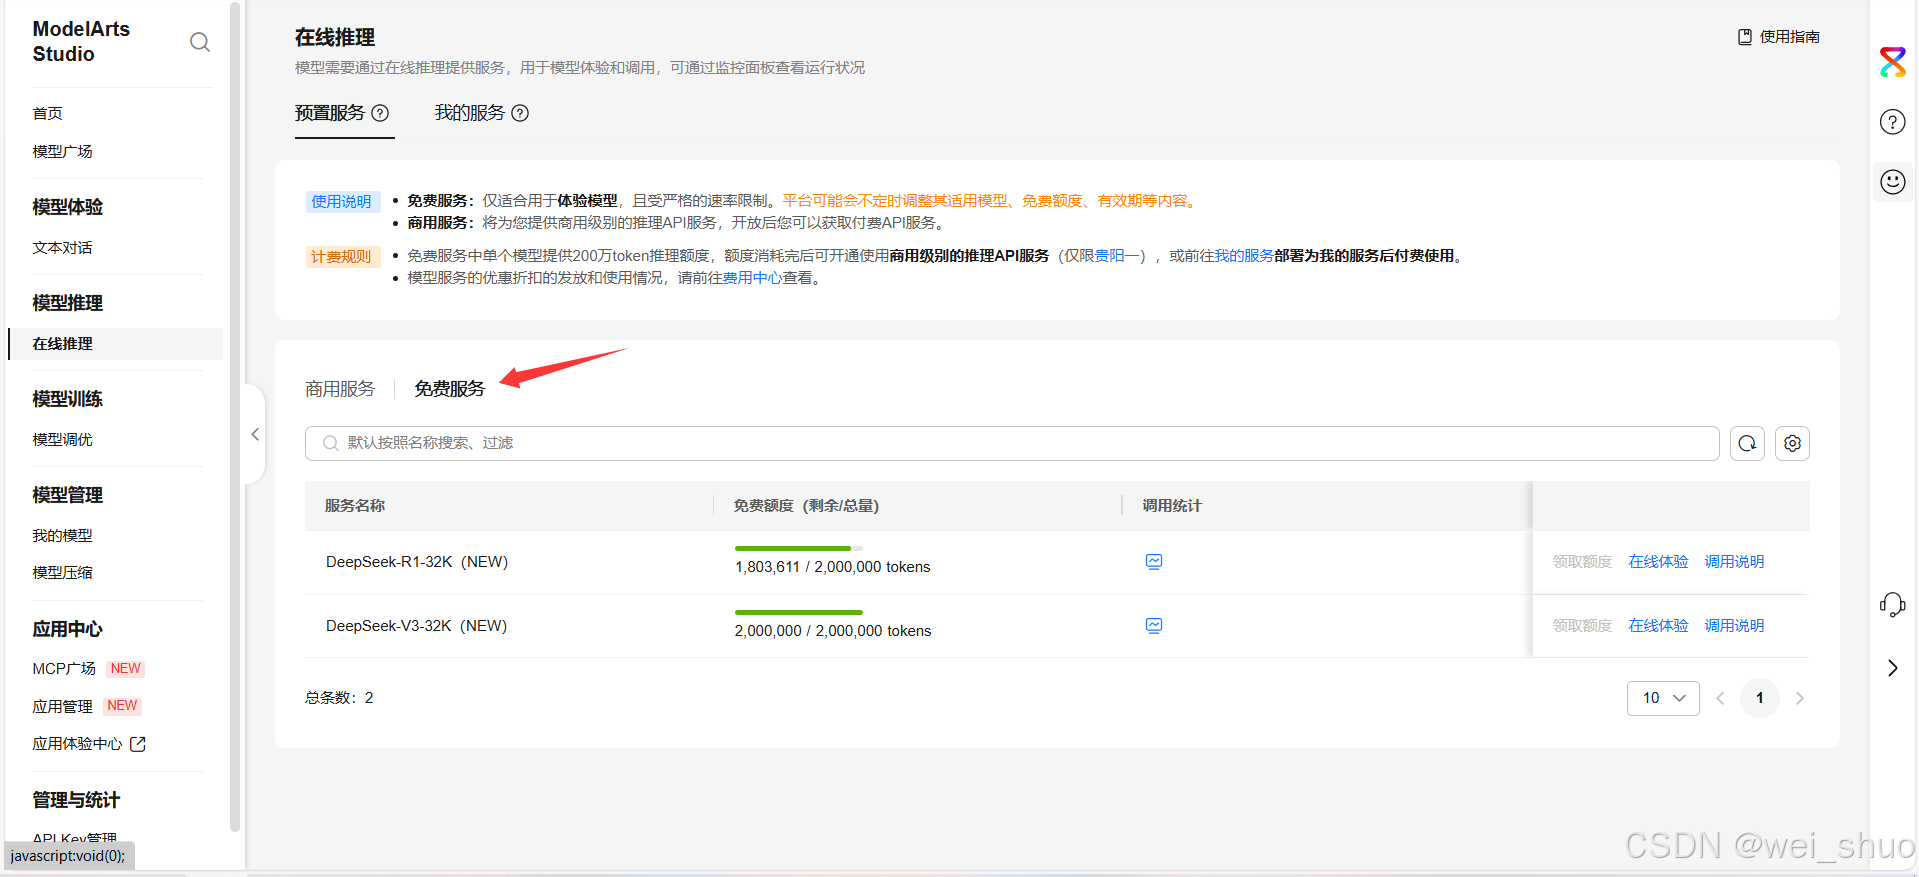Open 模型广场 in sidebar
1919x877 pixels.
click(62, 152)
